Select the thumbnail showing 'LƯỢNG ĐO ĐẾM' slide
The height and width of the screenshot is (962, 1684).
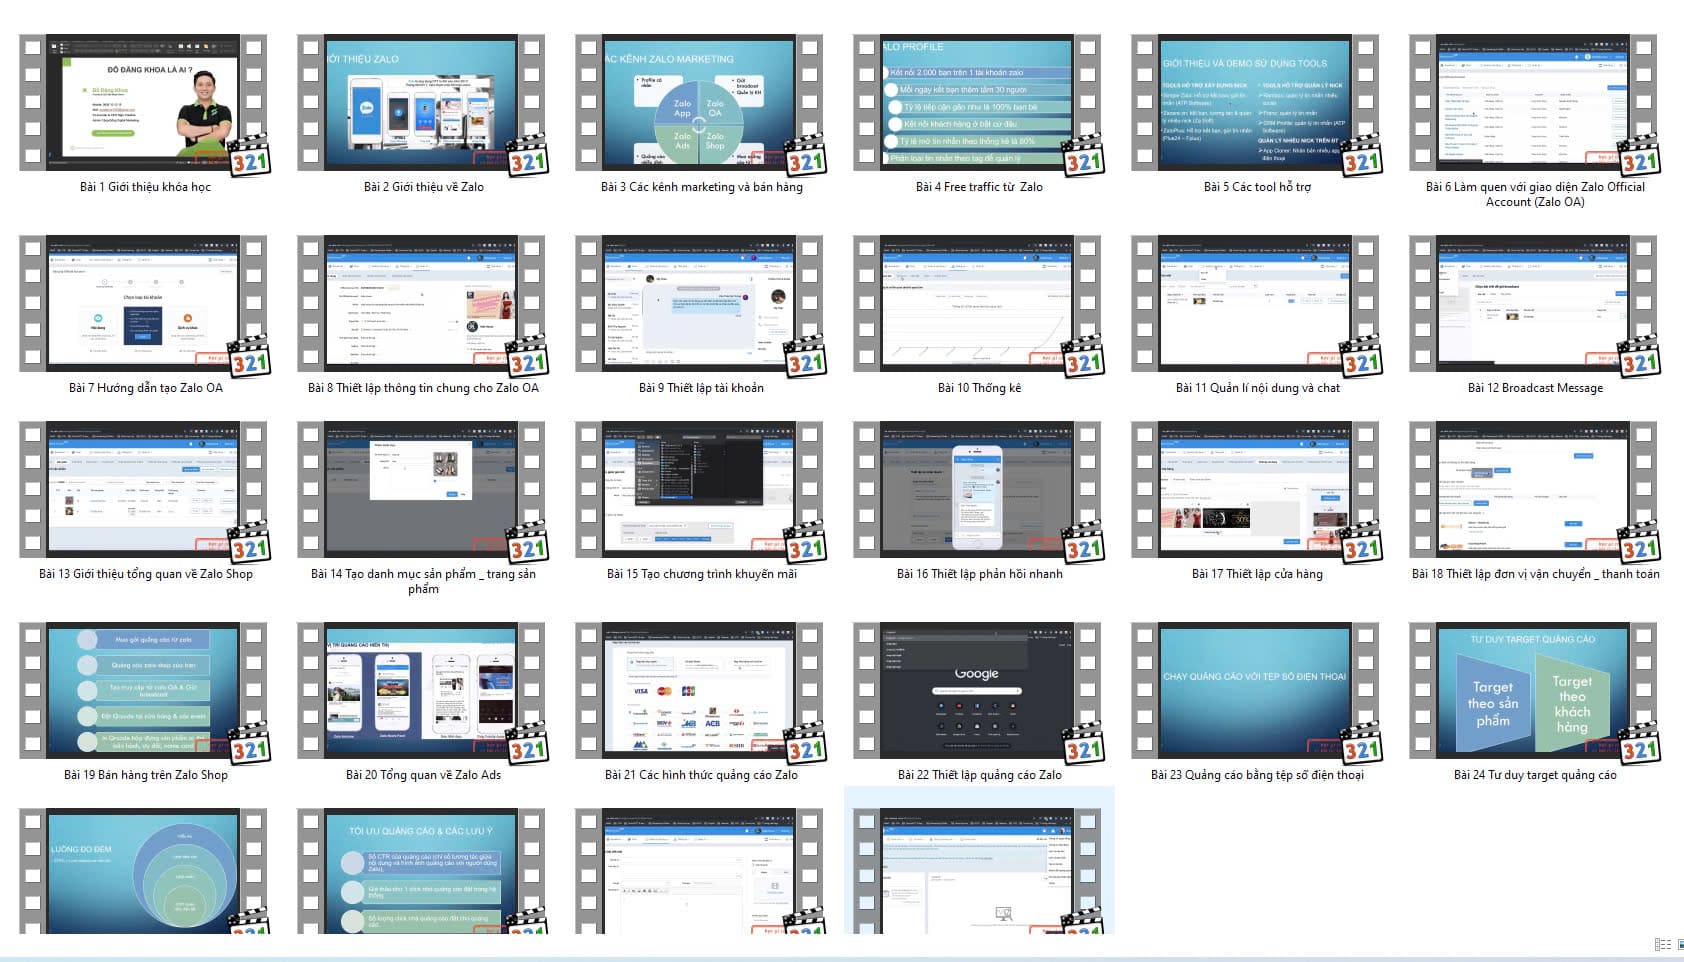coord(143,872)
